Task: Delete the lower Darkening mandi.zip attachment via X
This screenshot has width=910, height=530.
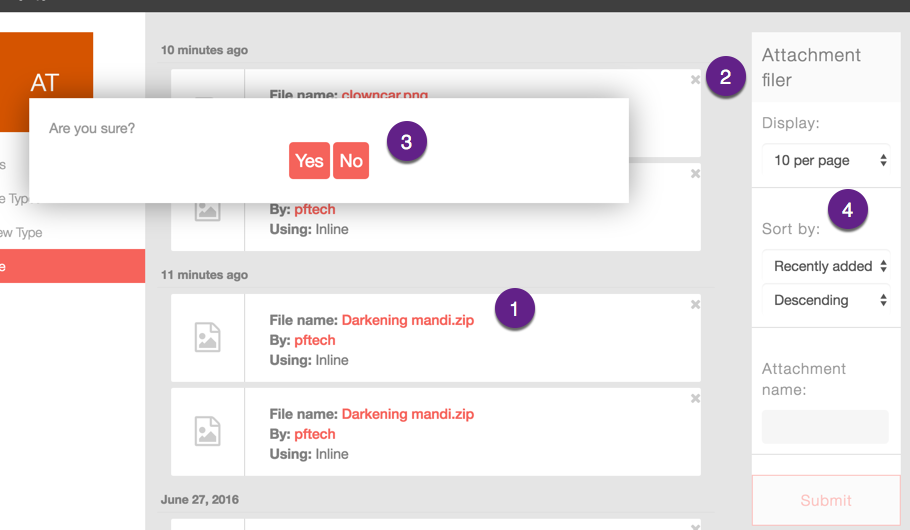Action: [x=695, y=398]
